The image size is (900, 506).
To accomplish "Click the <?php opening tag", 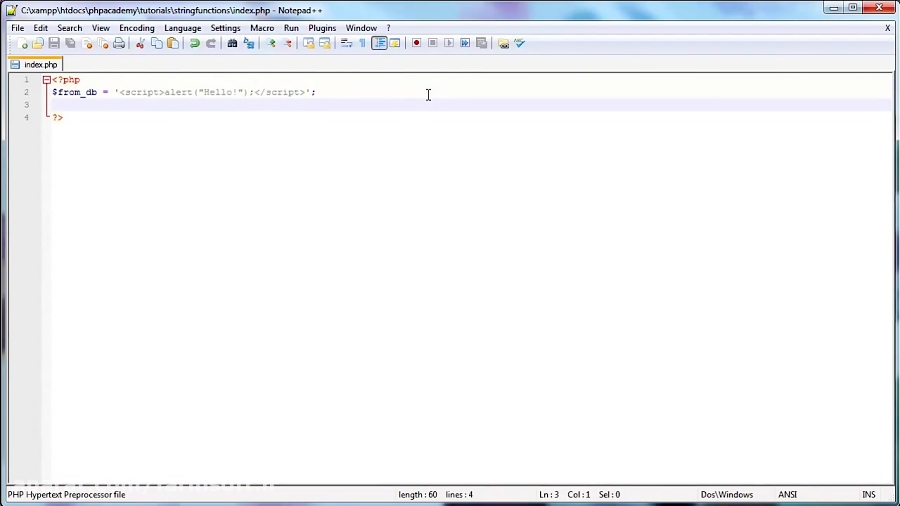I will tap(66, 80).
